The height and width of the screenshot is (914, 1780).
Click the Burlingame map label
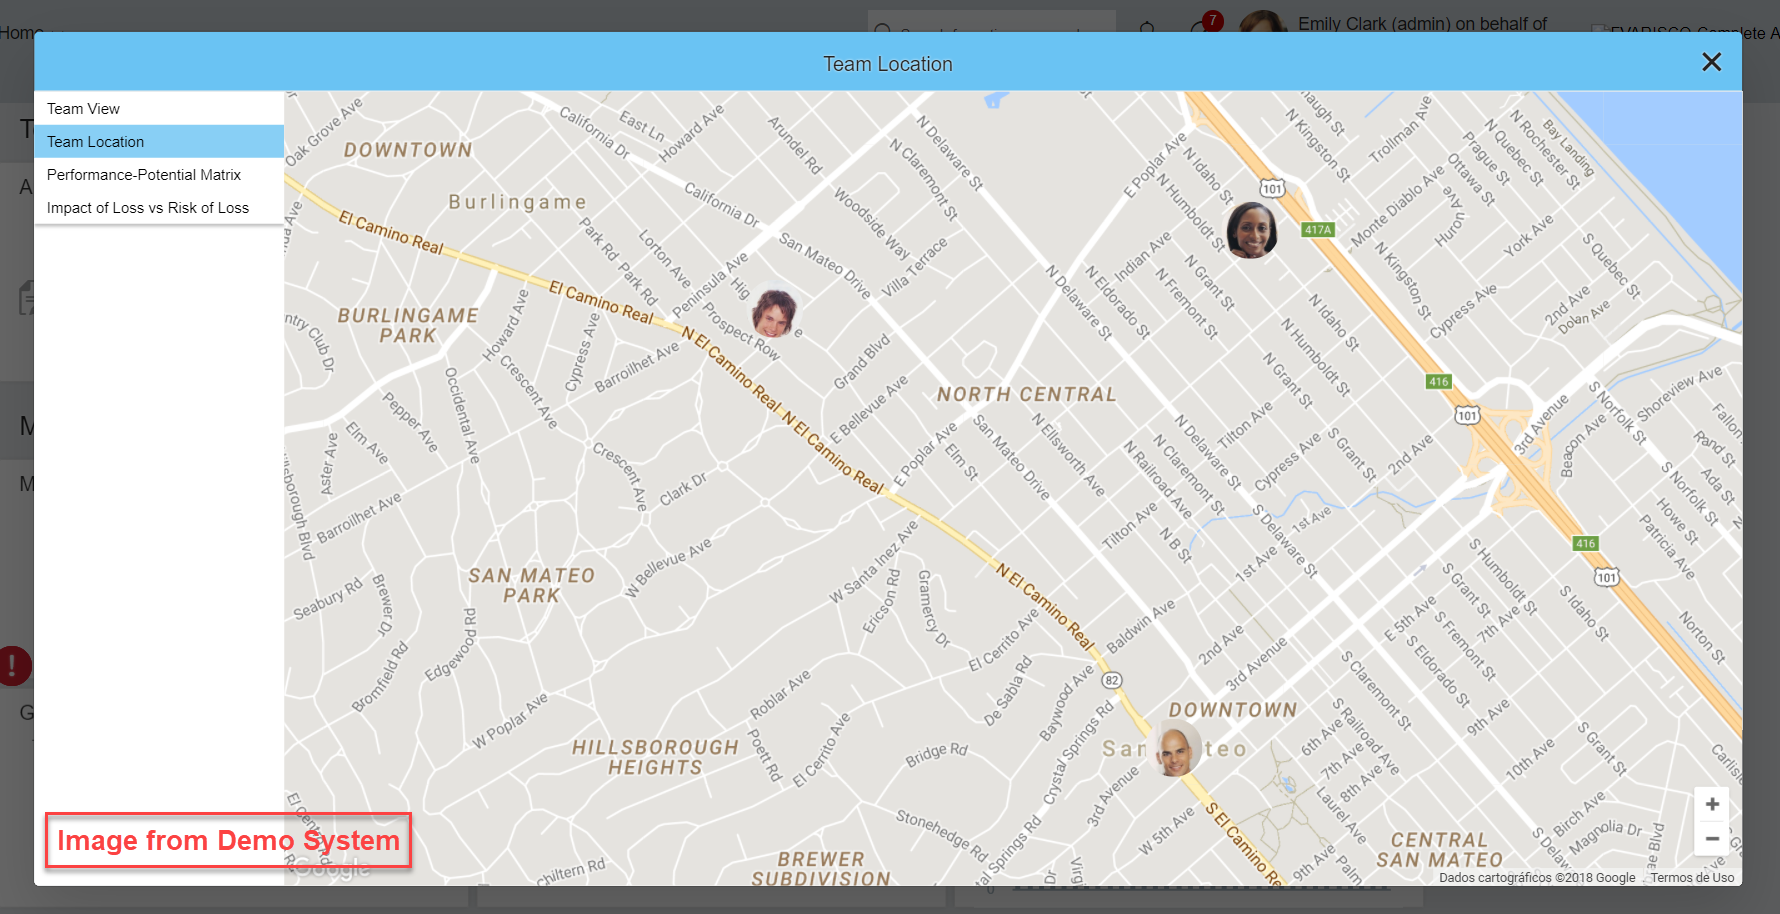coord(517,202)
